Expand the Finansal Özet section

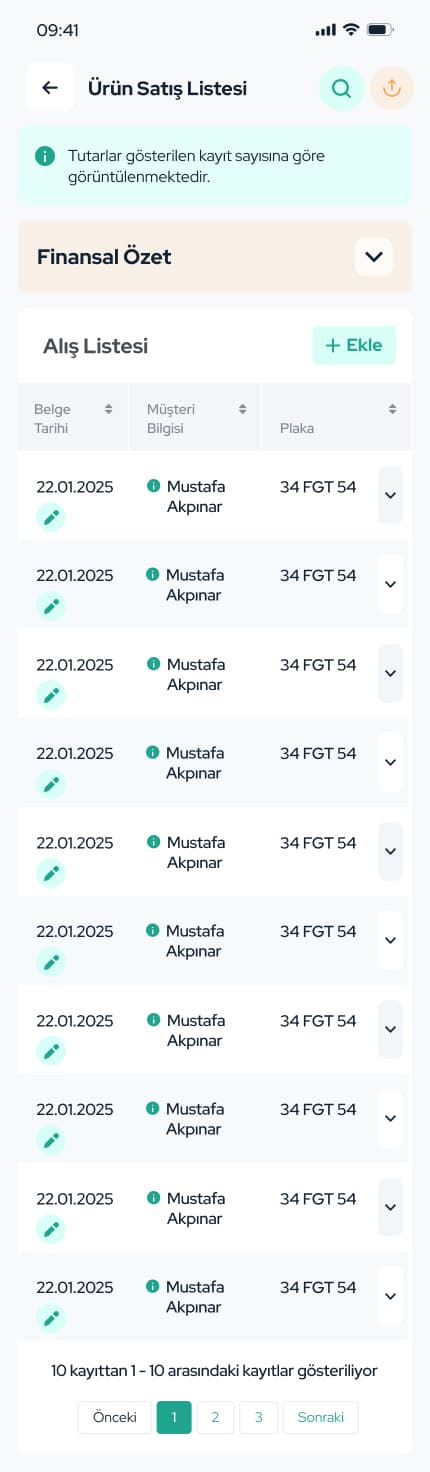374,257
